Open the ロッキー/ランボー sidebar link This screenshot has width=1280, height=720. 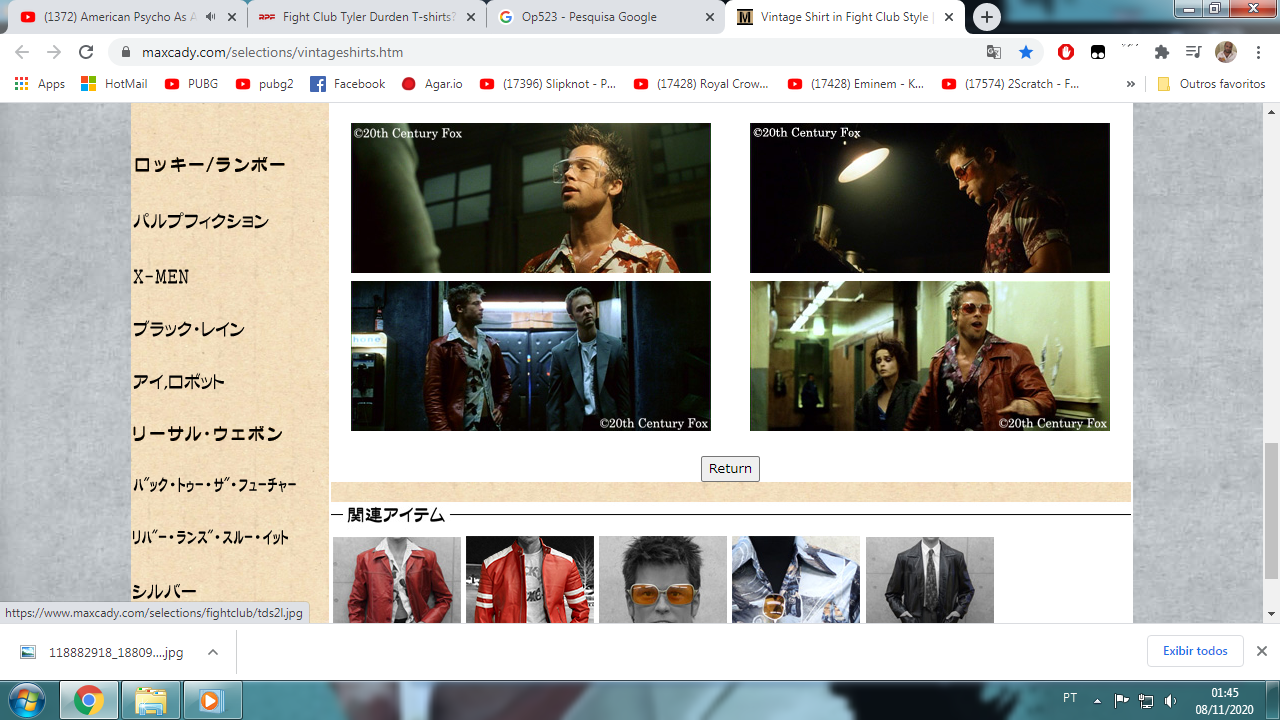(209, 165)
